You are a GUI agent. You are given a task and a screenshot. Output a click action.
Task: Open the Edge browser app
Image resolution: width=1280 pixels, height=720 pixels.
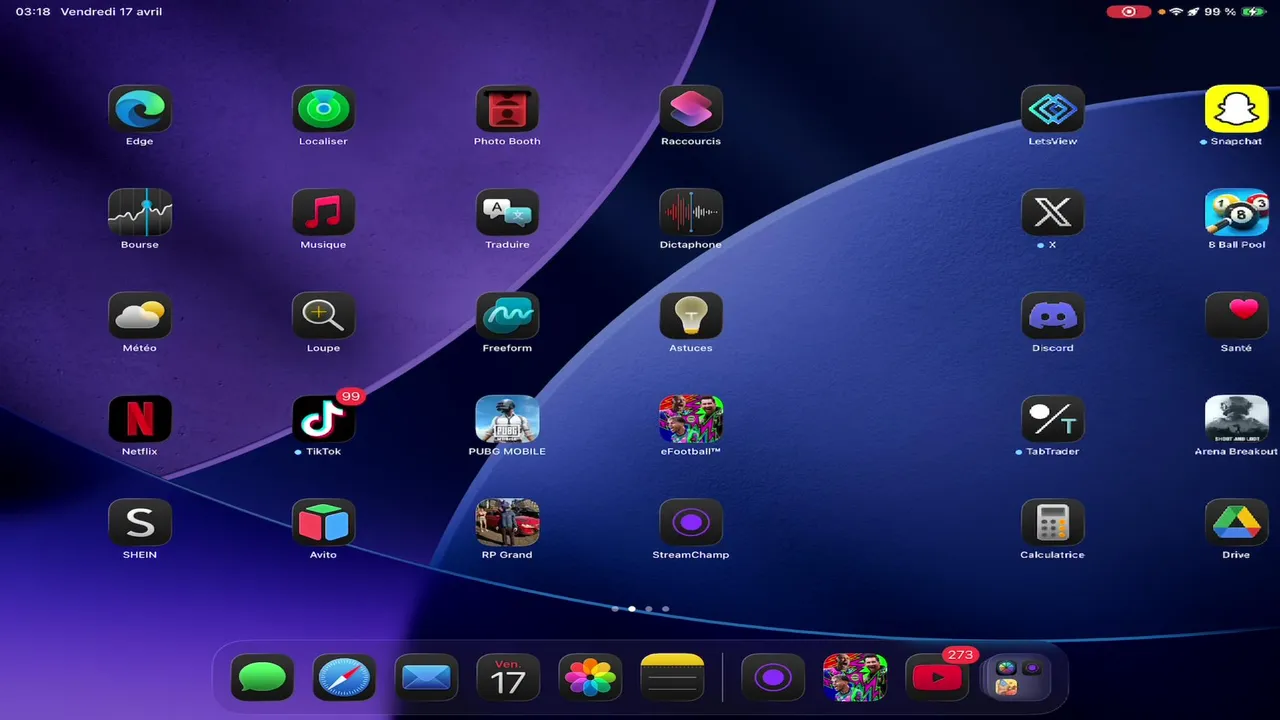pos(140,109)
